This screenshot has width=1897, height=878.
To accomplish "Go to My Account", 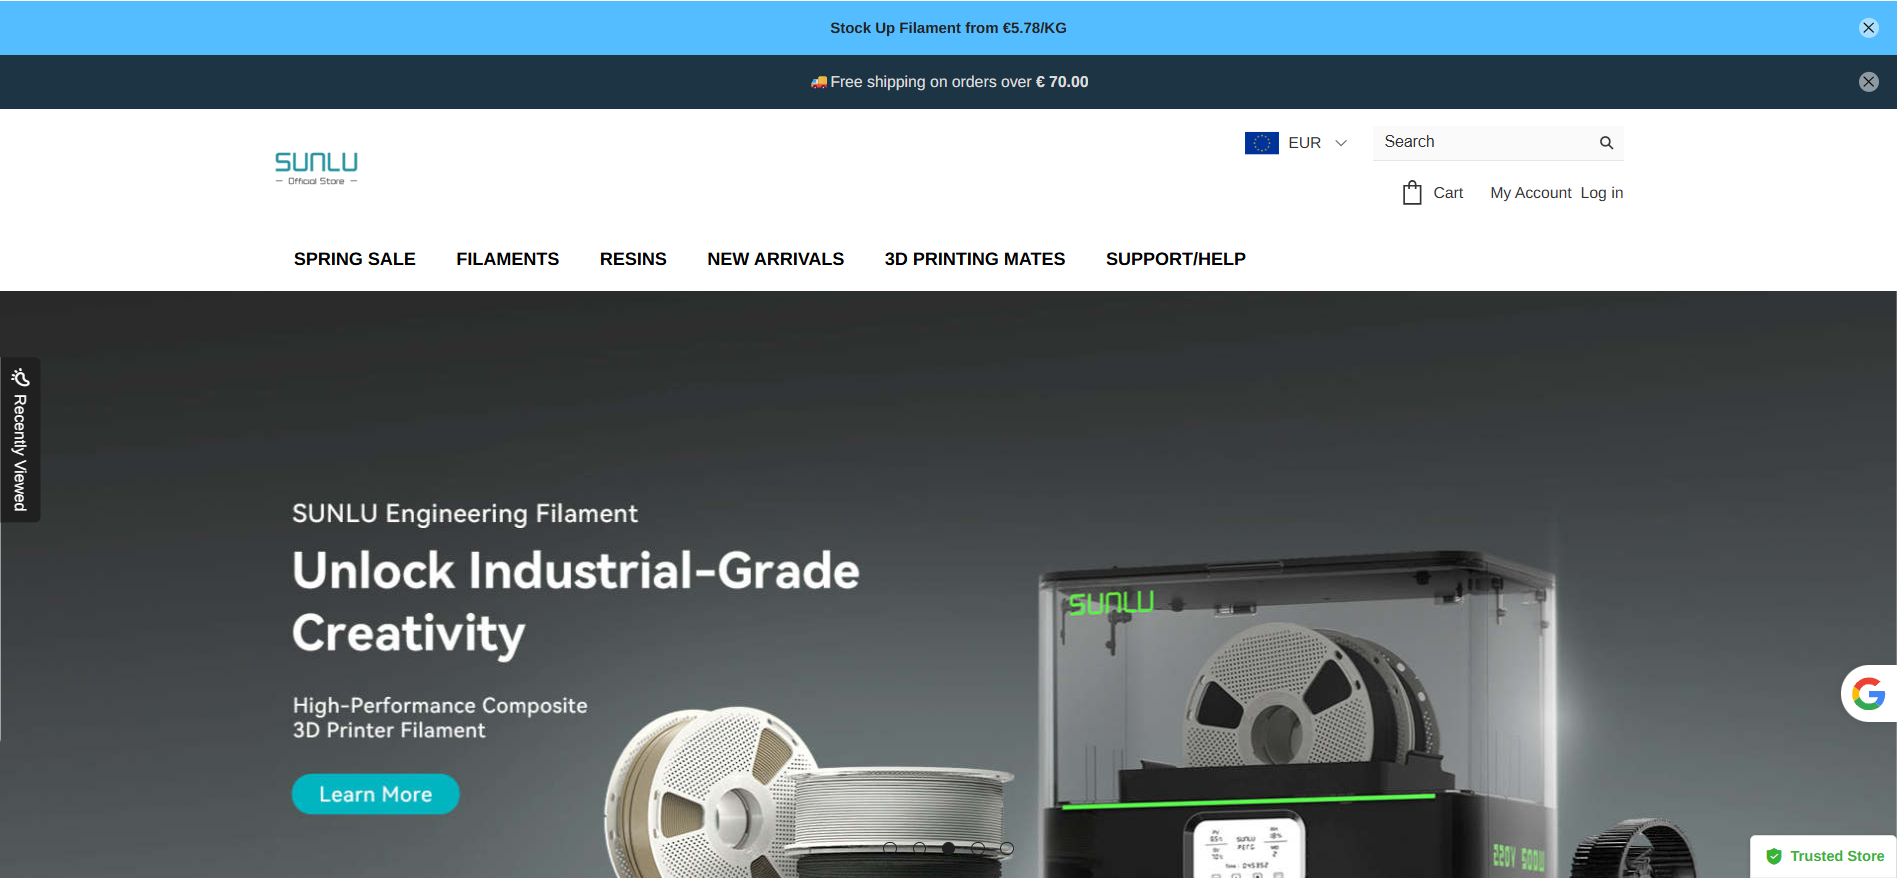I will tap(1530, 193).
